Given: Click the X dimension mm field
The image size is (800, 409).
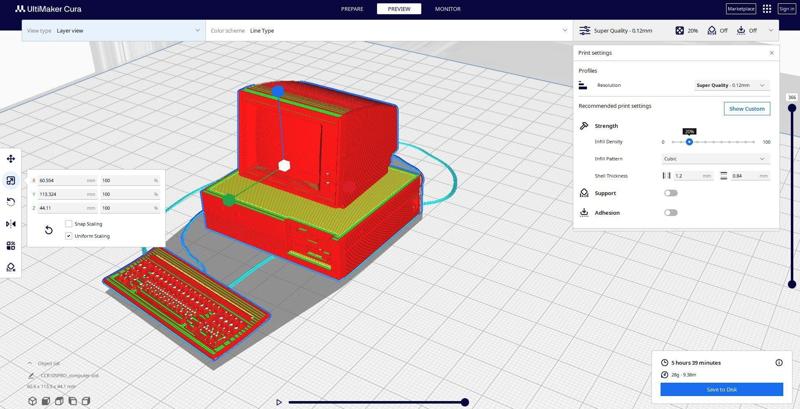Looking at the screenshot, I should point(67,181).
